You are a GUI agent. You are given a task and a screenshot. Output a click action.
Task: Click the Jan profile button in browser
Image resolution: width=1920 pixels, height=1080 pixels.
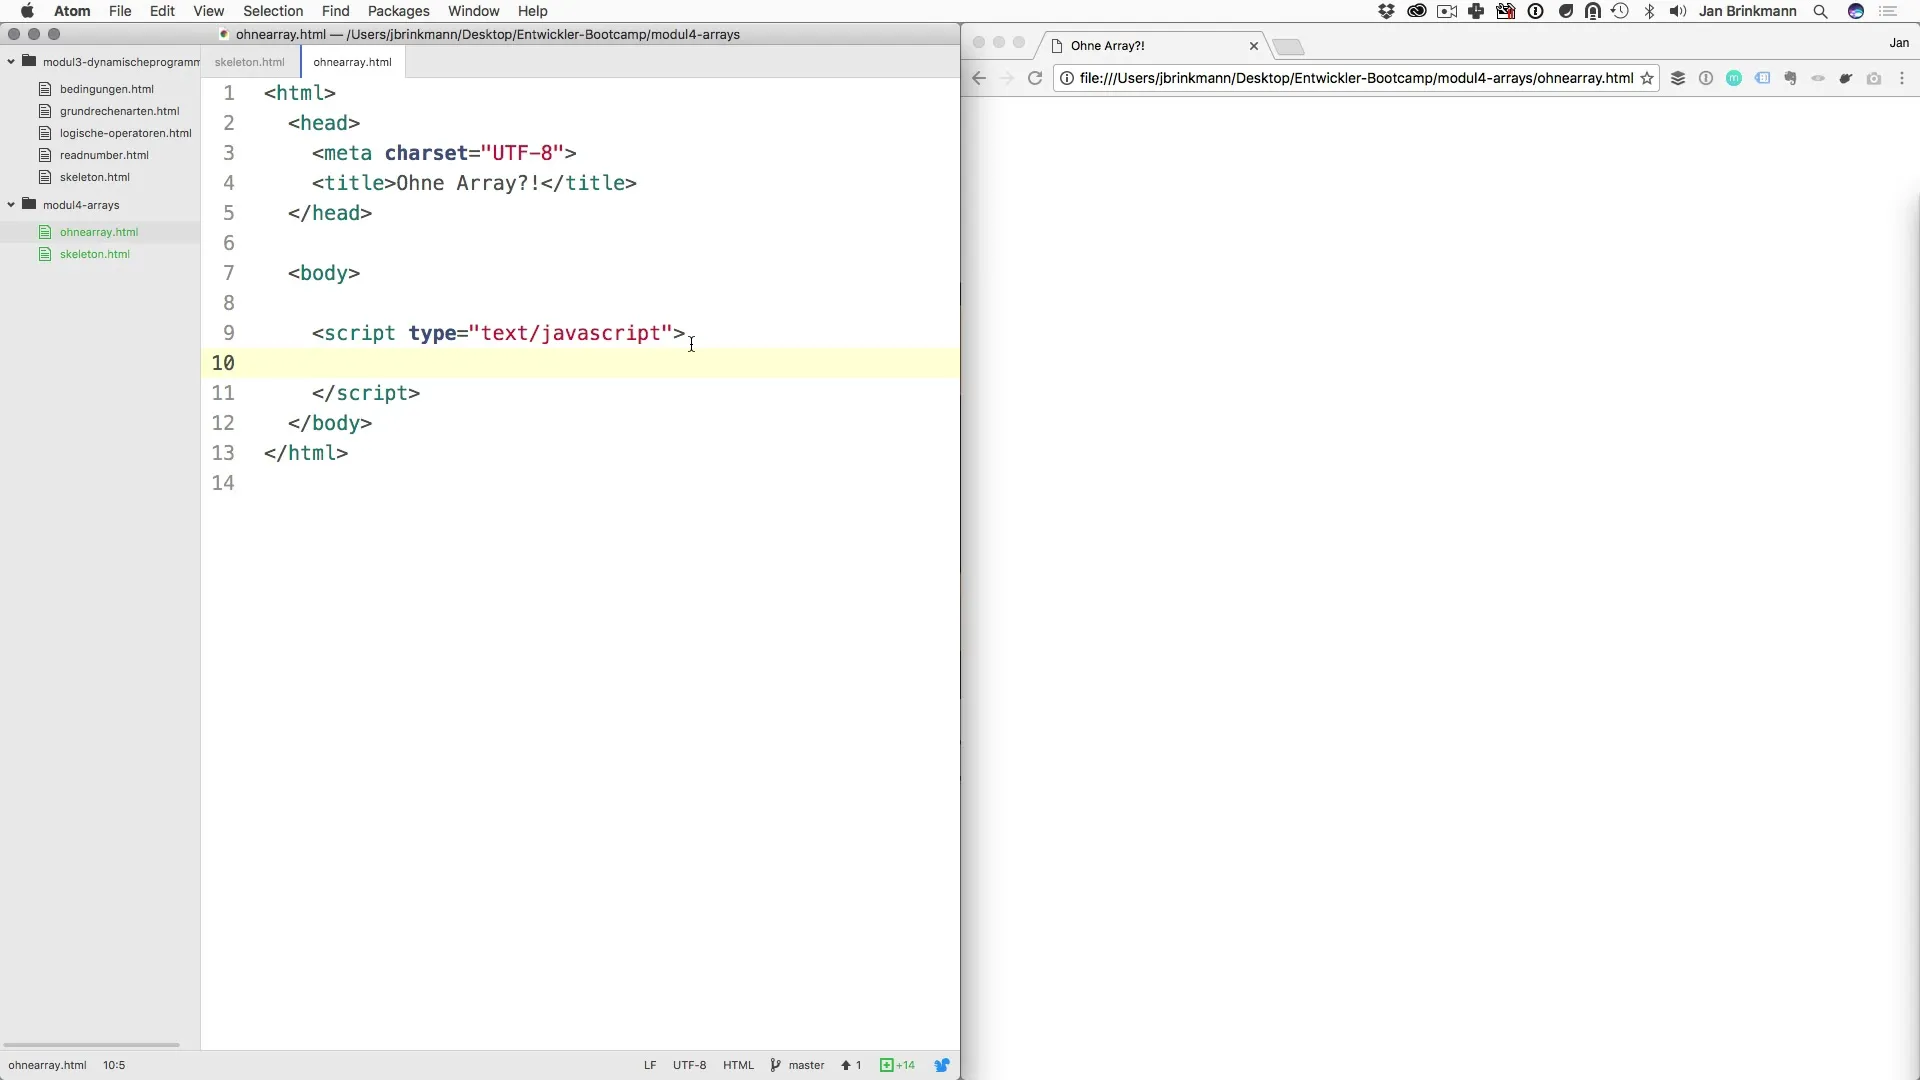tap(1899, 43)
